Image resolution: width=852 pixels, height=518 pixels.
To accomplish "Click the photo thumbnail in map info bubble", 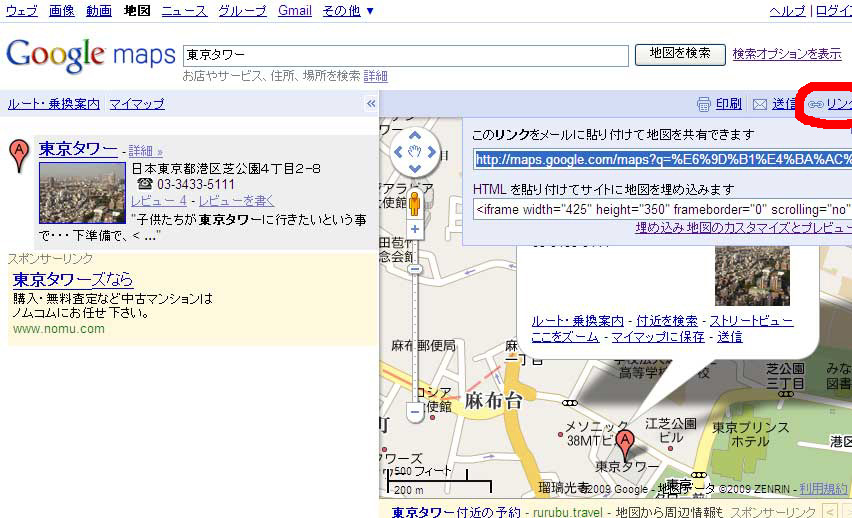I will point(752,276).
